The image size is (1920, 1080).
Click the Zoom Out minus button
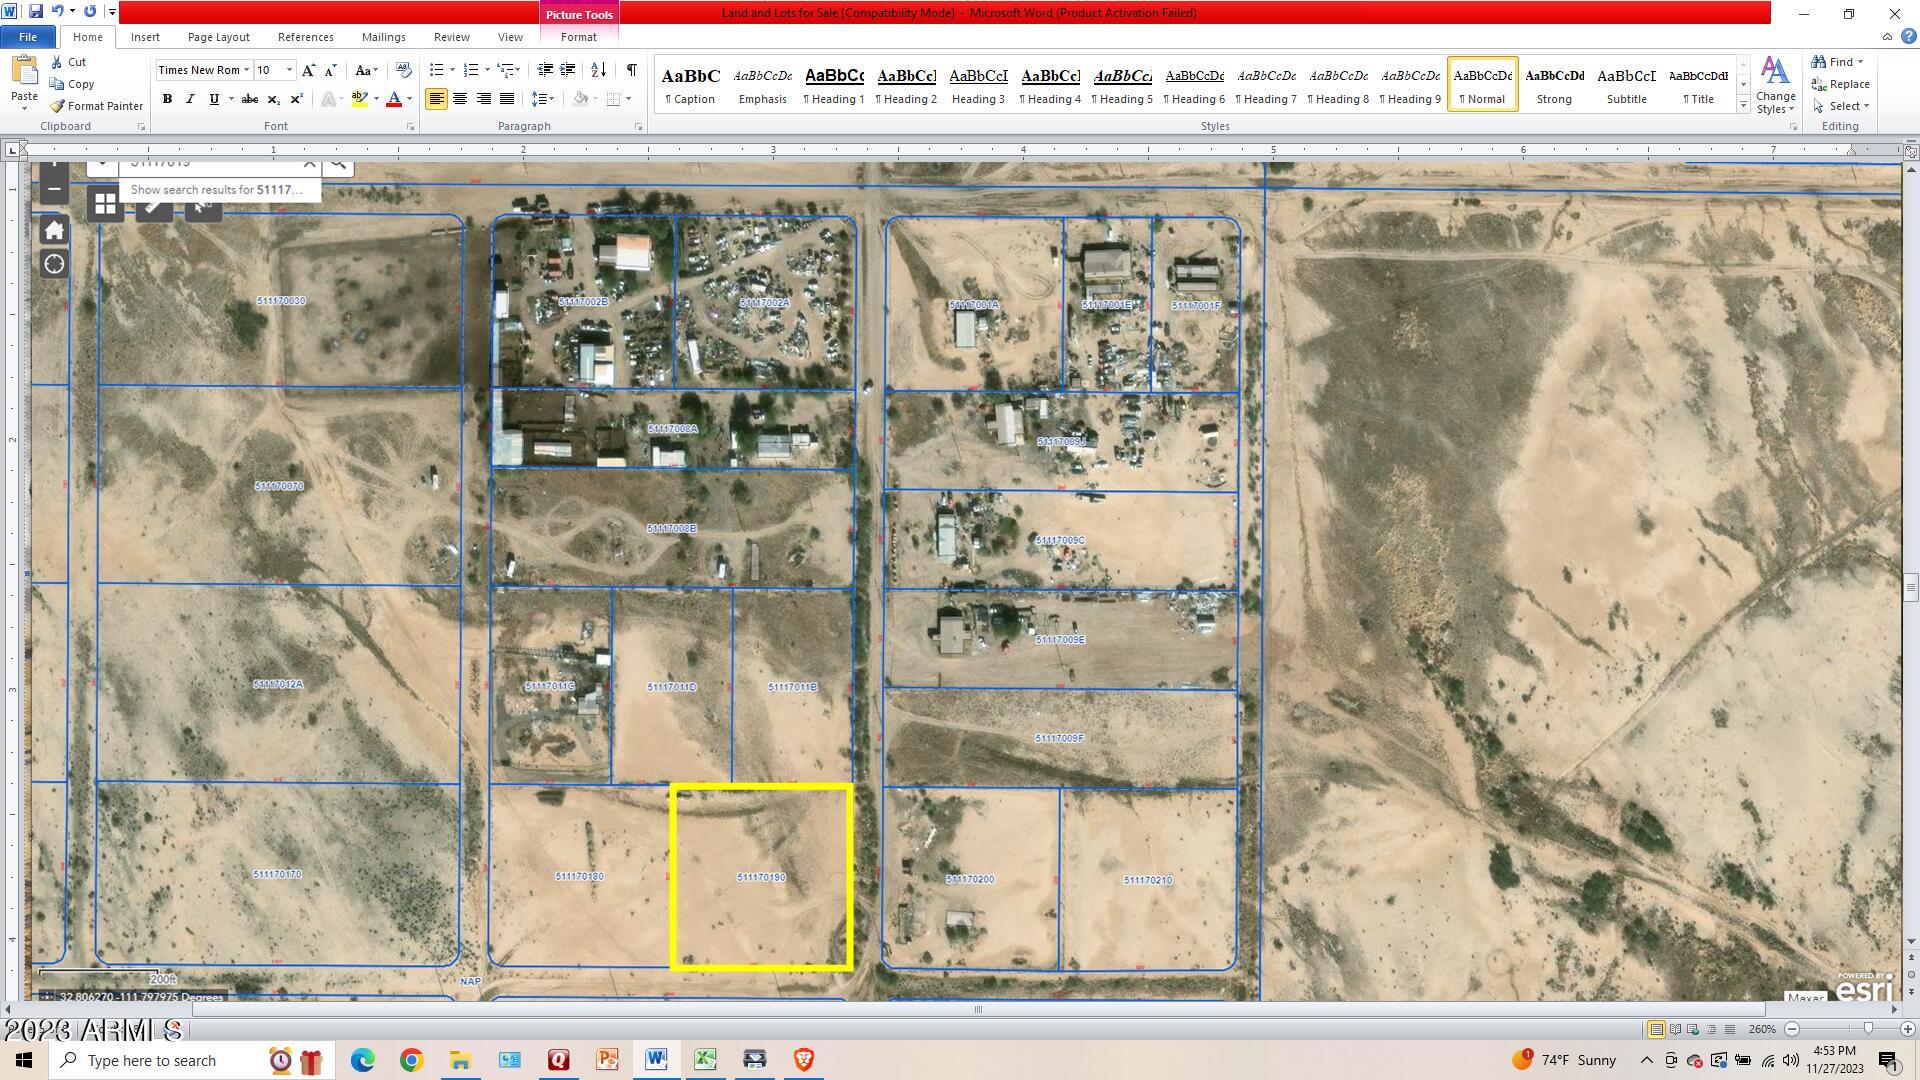[x=1792, y=1029]
